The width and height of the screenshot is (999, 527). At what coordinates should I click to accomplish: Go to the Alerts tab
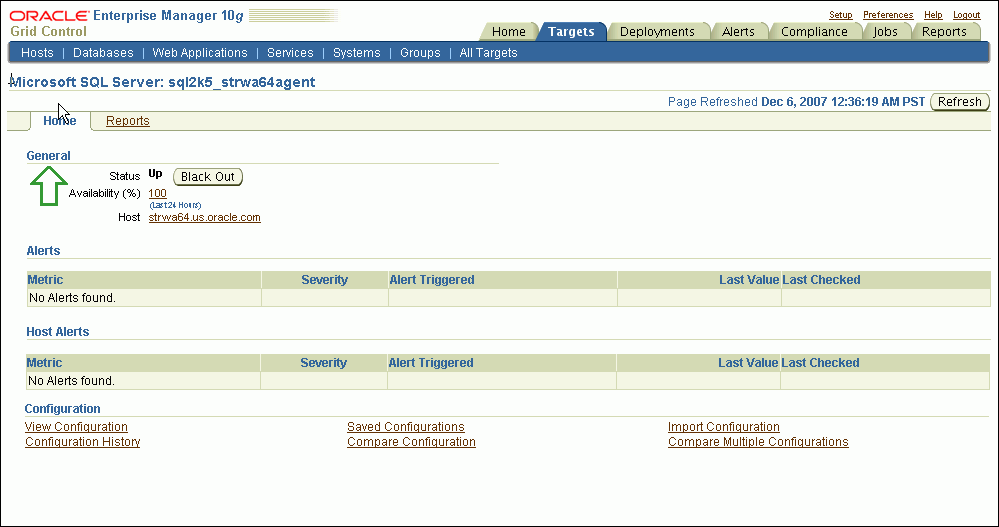738,32
